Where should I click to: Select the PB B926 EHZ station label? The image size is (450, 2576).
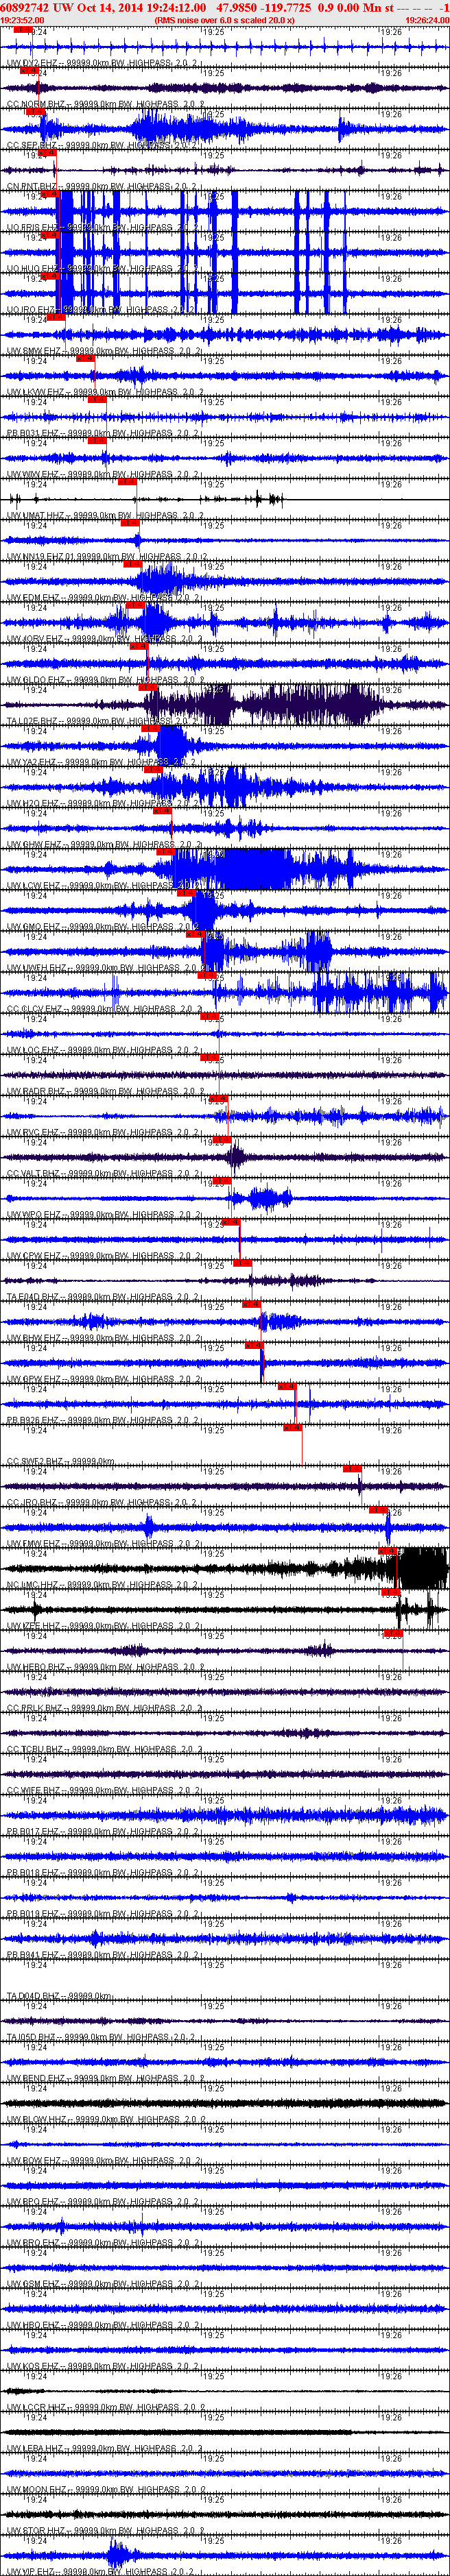click(x=104, y=1419)
